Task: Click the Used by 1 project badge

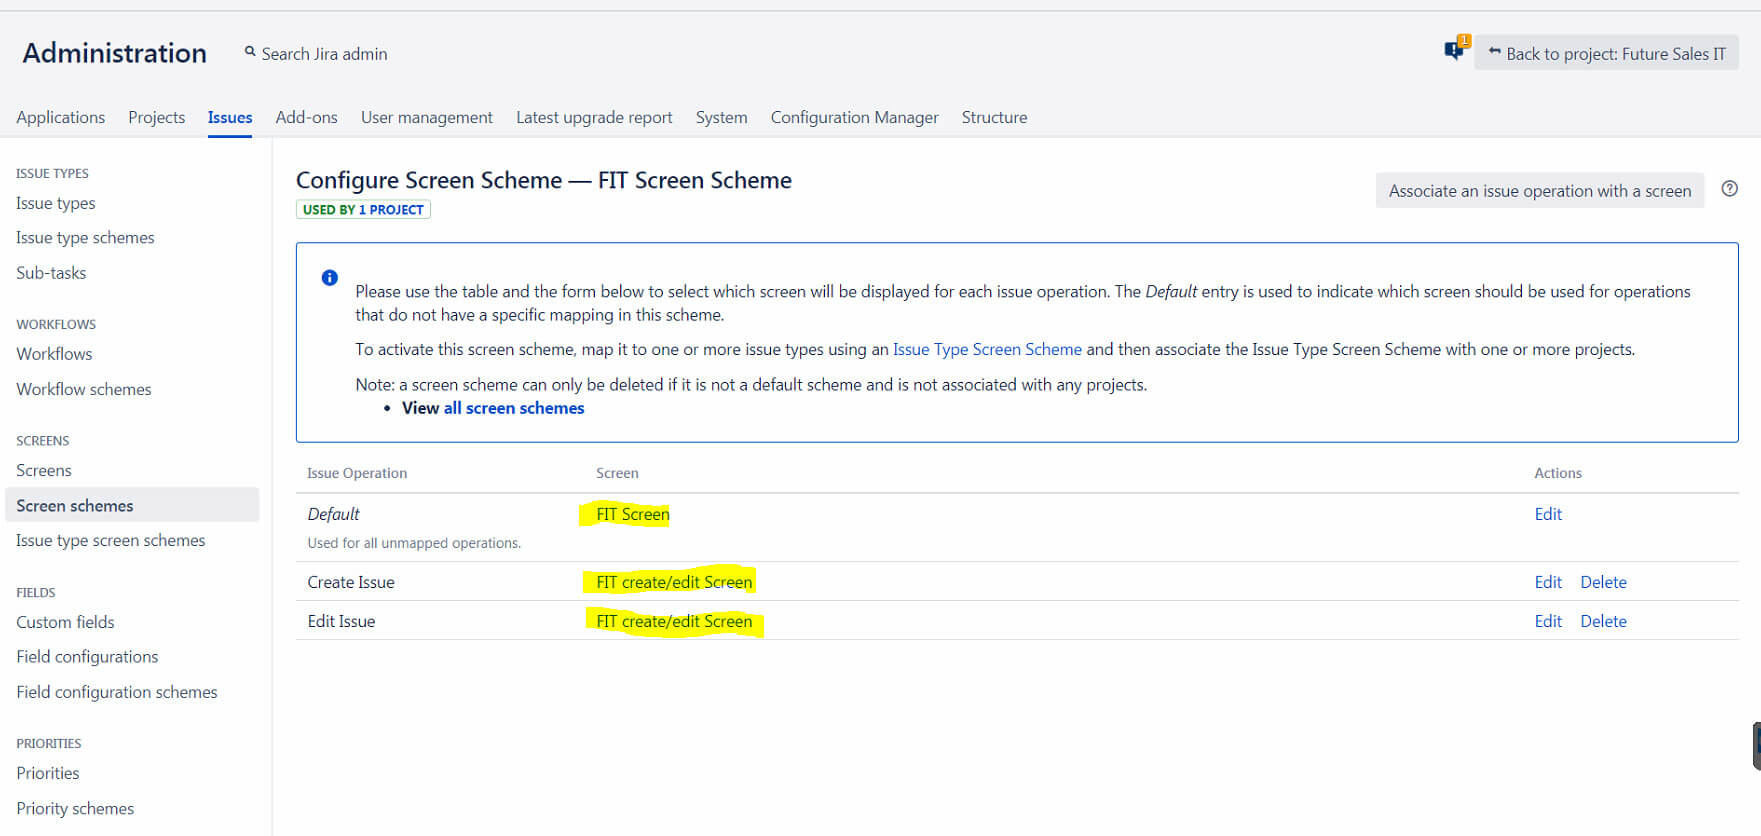Action: 363,210
